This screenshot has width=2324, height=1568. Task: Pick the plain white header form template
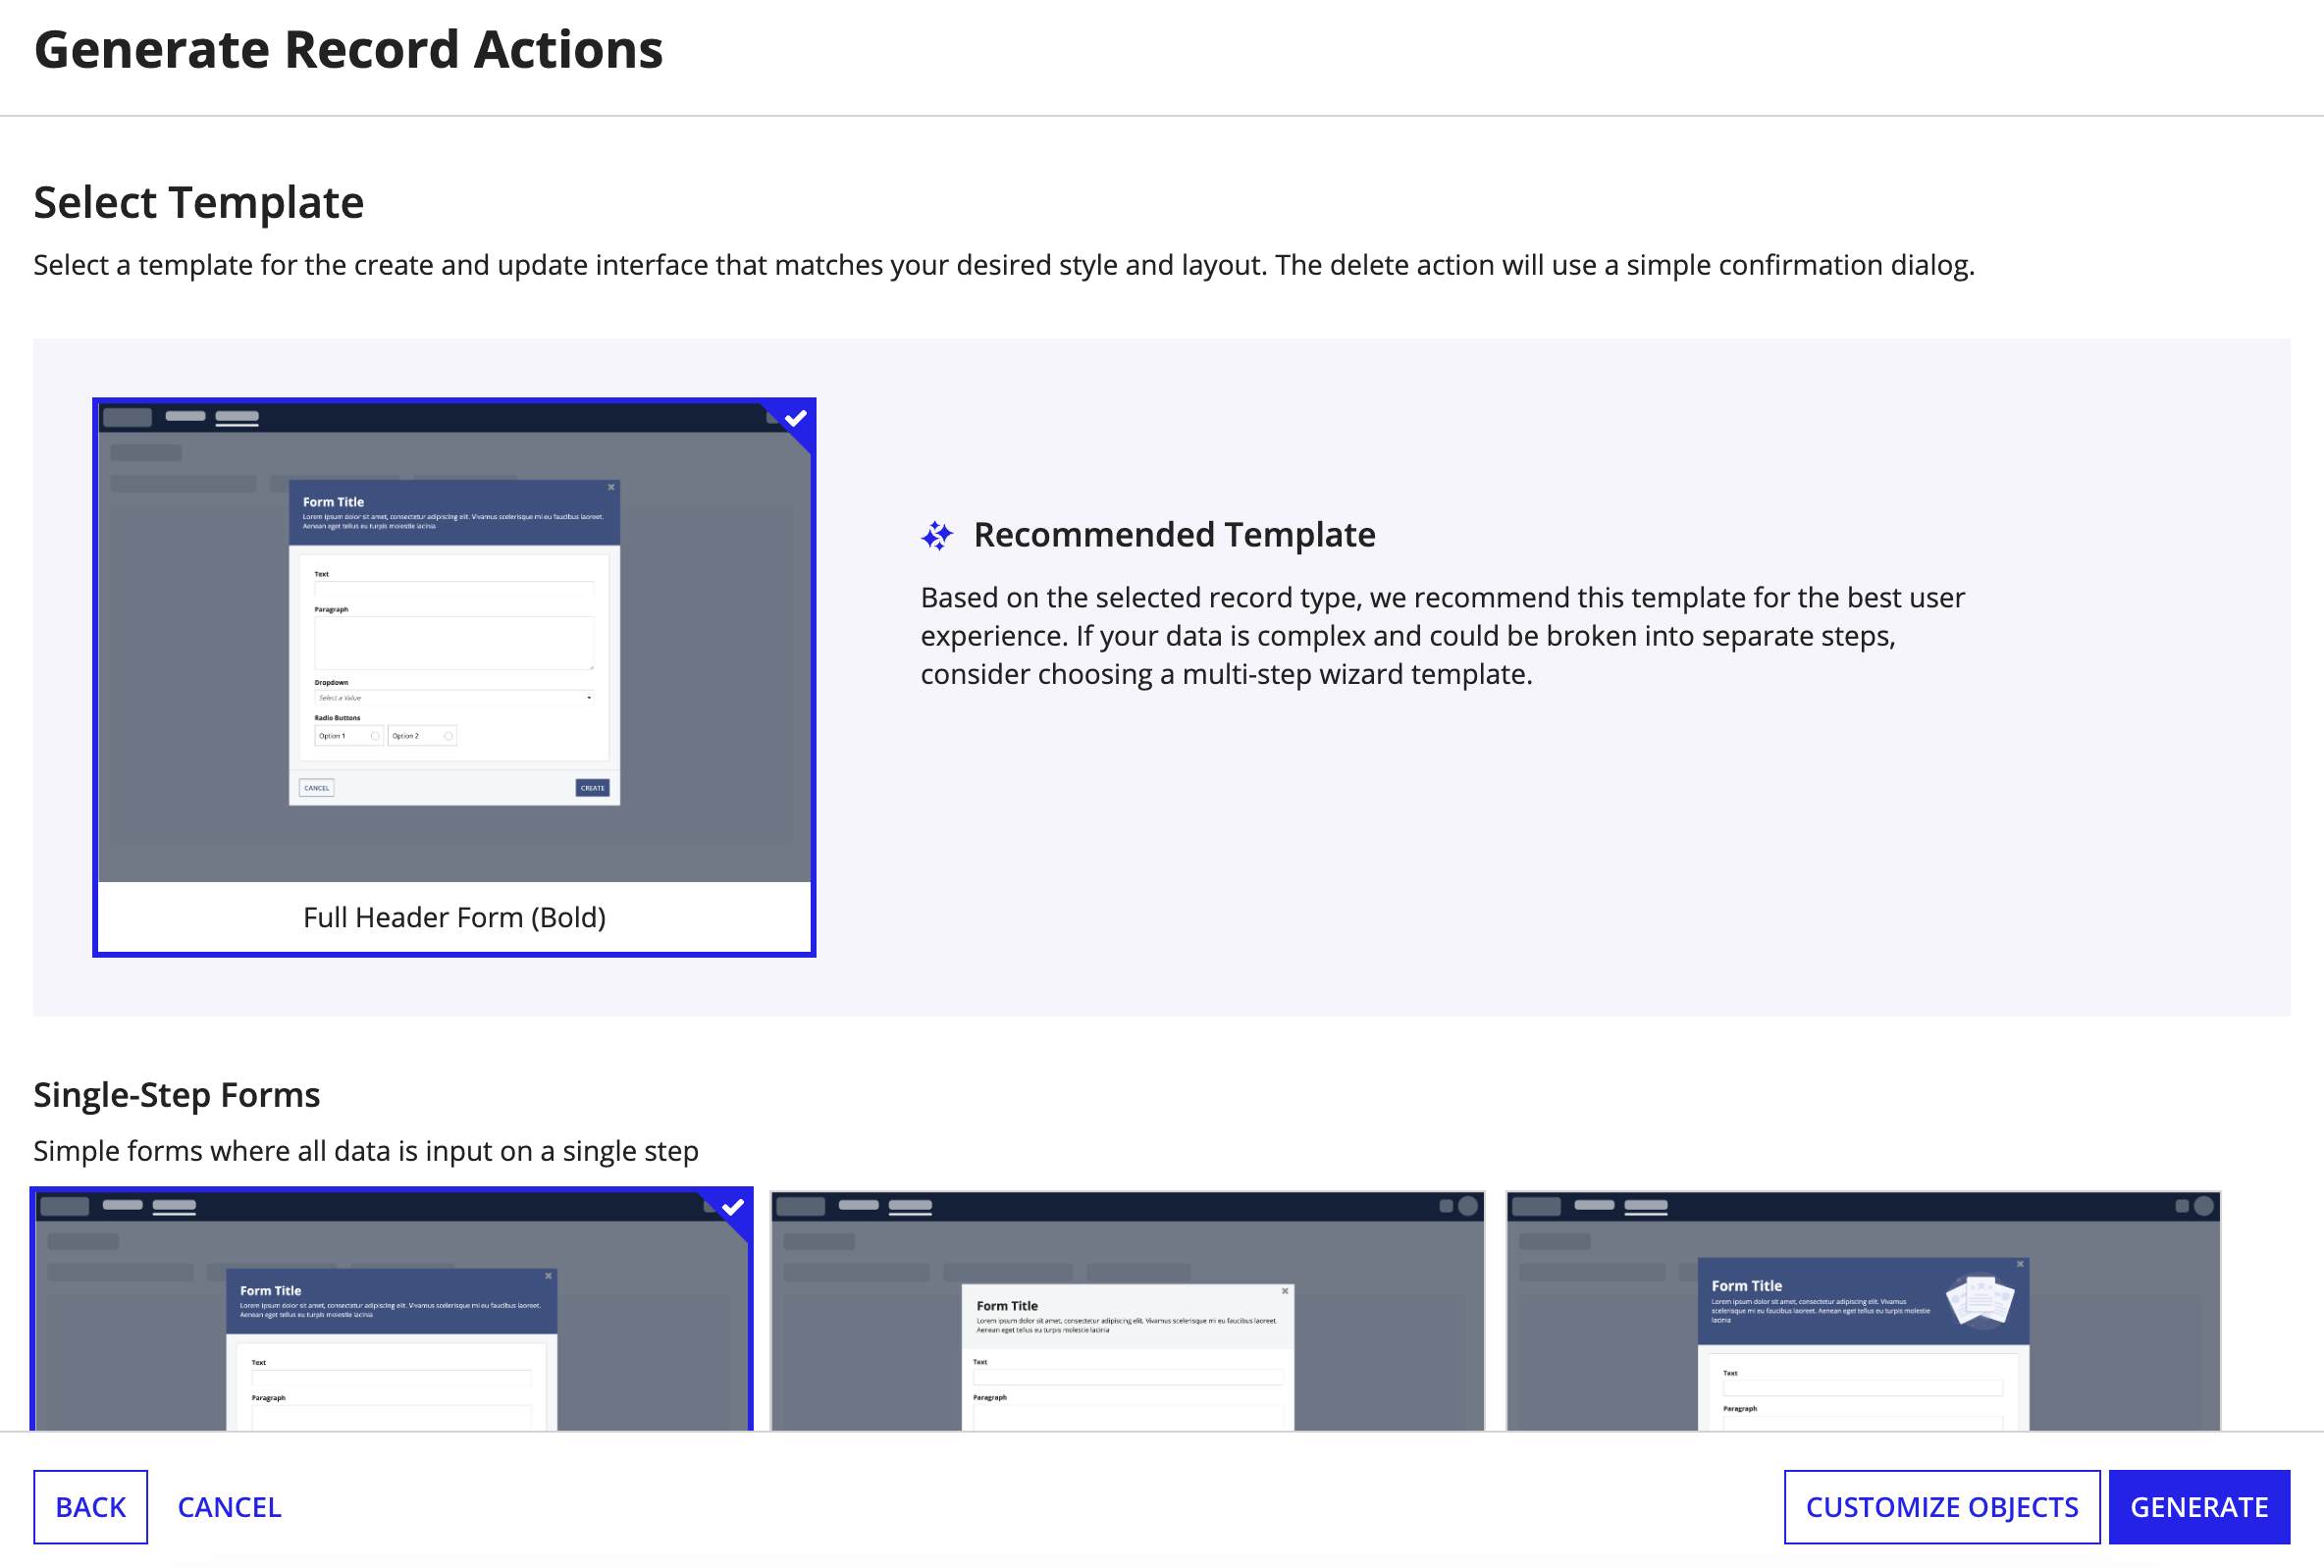[1127, 1310]
